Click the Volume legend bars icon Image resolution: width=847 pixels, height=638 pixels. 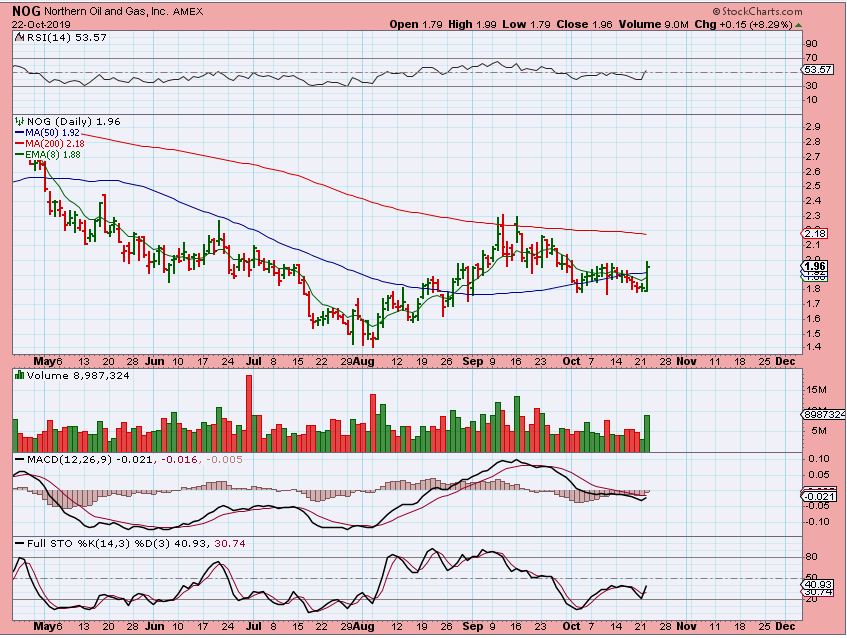20,375
